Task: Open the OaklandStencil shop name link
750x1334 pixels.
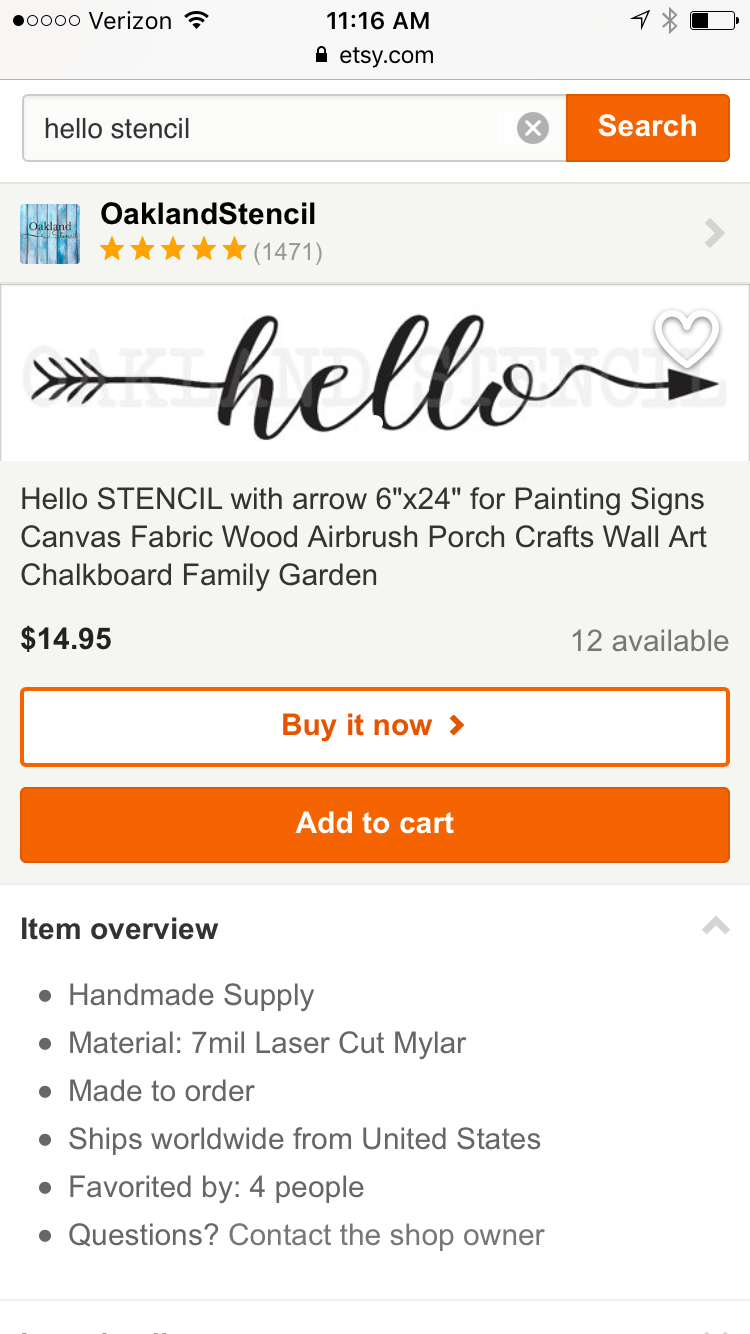Action: click(208, 214)
